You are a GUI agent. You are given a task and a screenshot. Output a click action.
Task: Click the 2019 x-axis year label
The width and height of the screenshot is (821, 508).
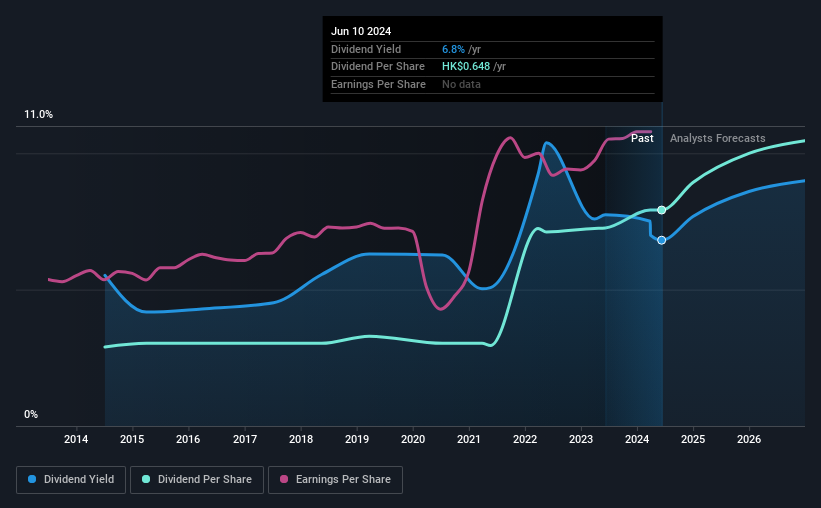(x=357, y=439)
